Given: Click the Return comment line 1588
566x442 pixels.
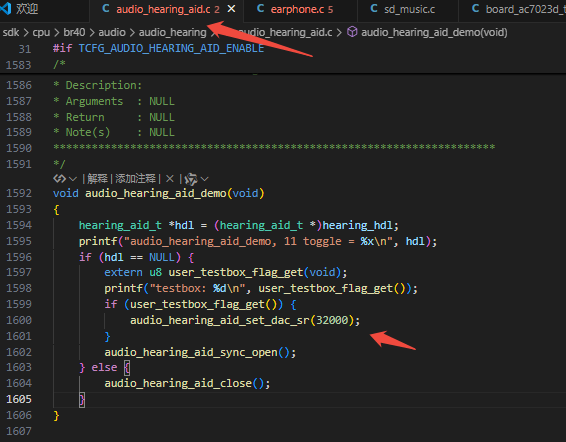Looking at the screenshot, I should click(114, 117).
